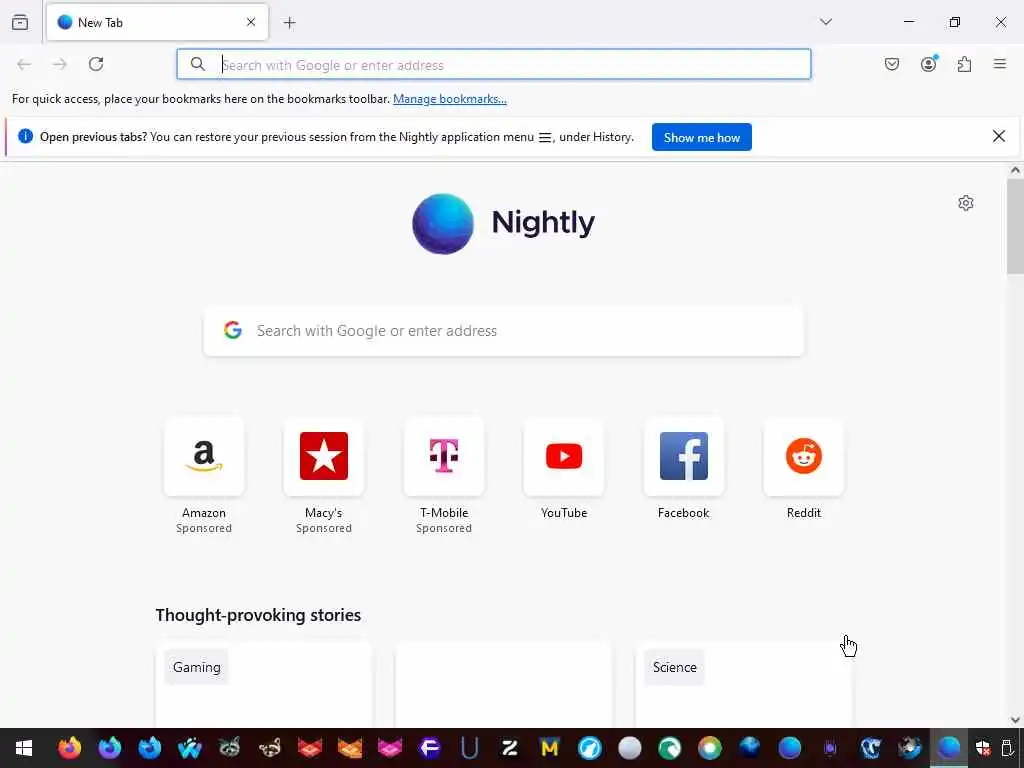The image size is (1024, 768).
Task: Open the Windows Start menu
Action: 24,748
